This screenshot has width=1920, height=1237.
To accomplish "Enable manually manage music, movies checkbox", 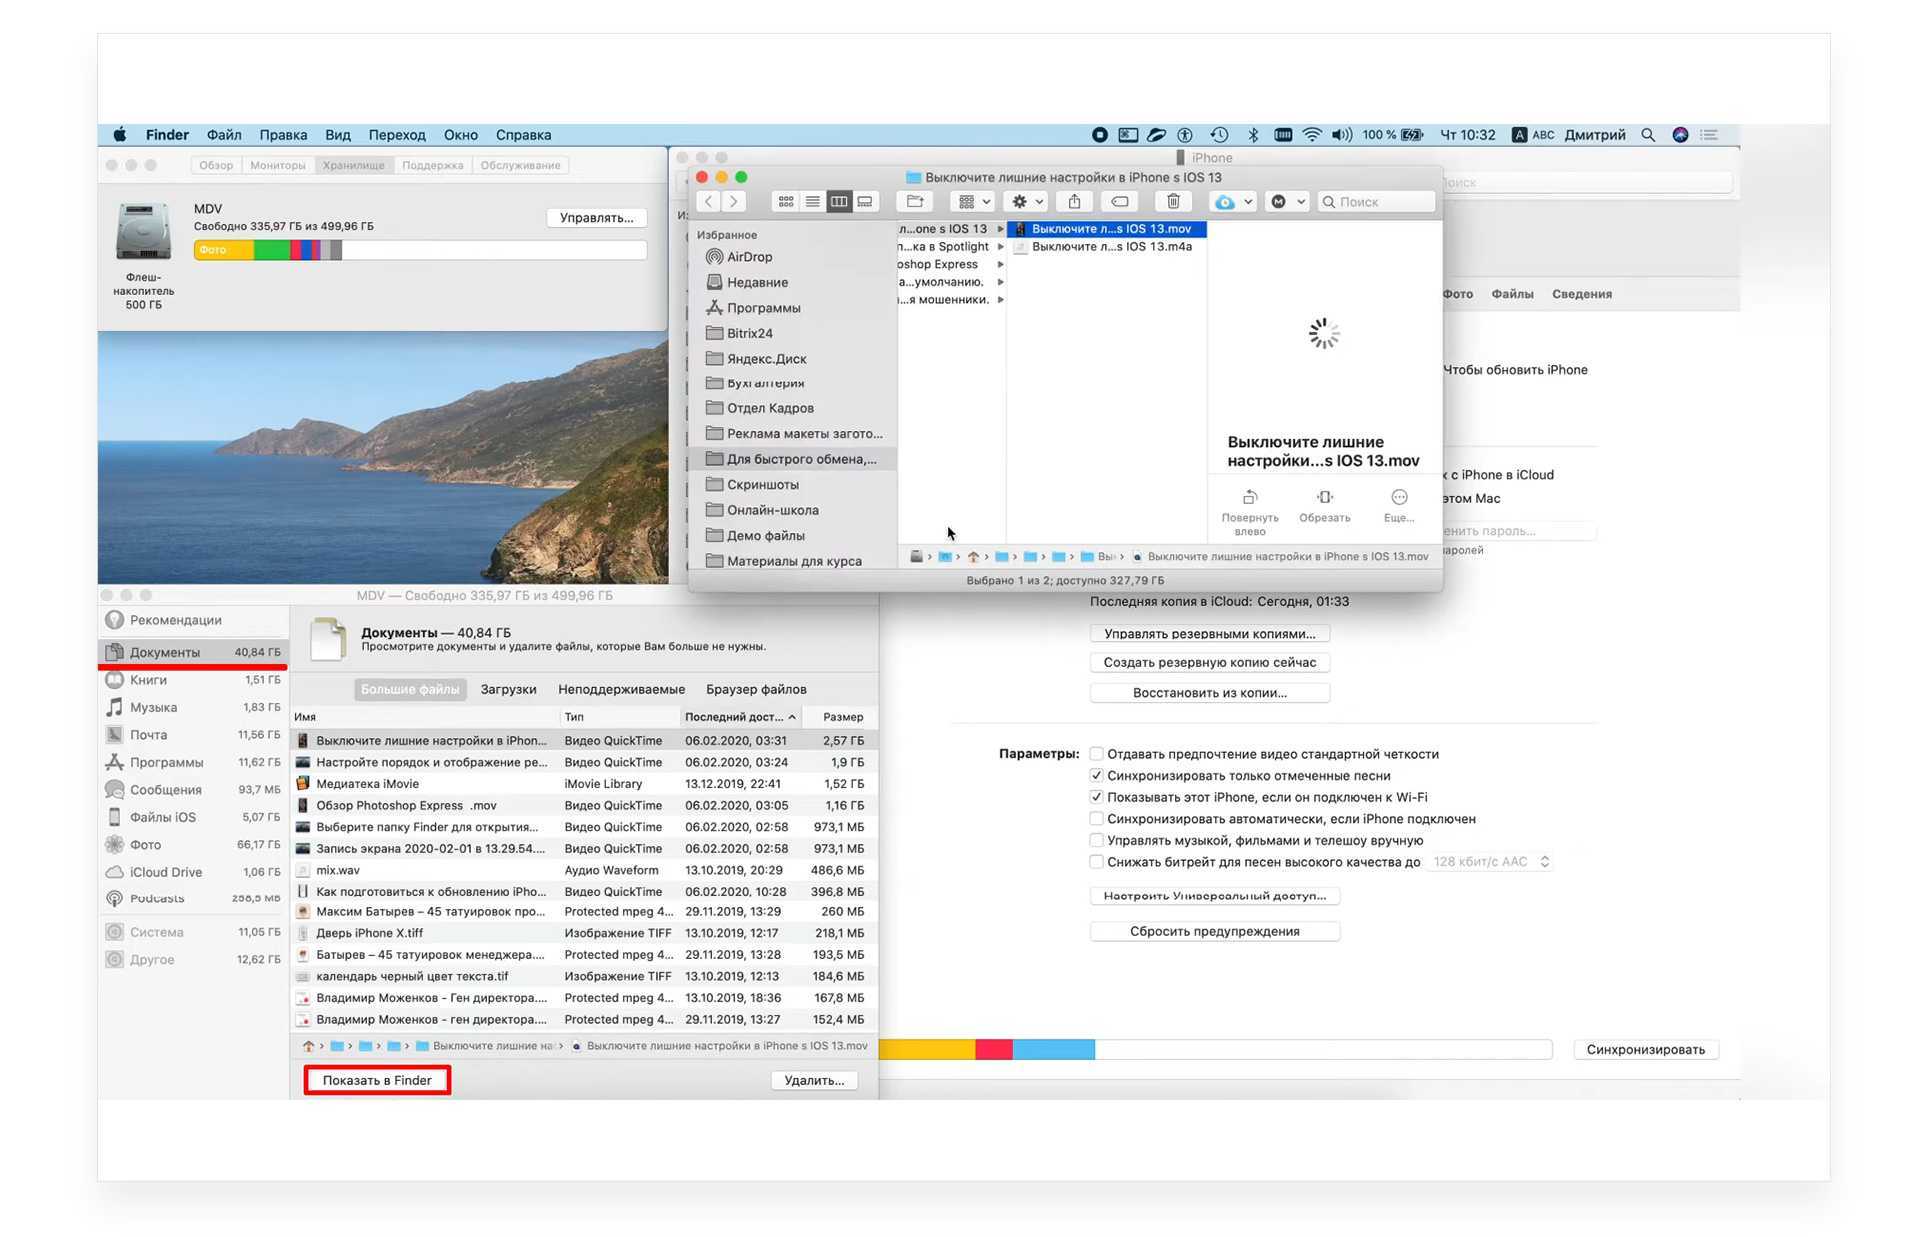I will point(1096,841).
